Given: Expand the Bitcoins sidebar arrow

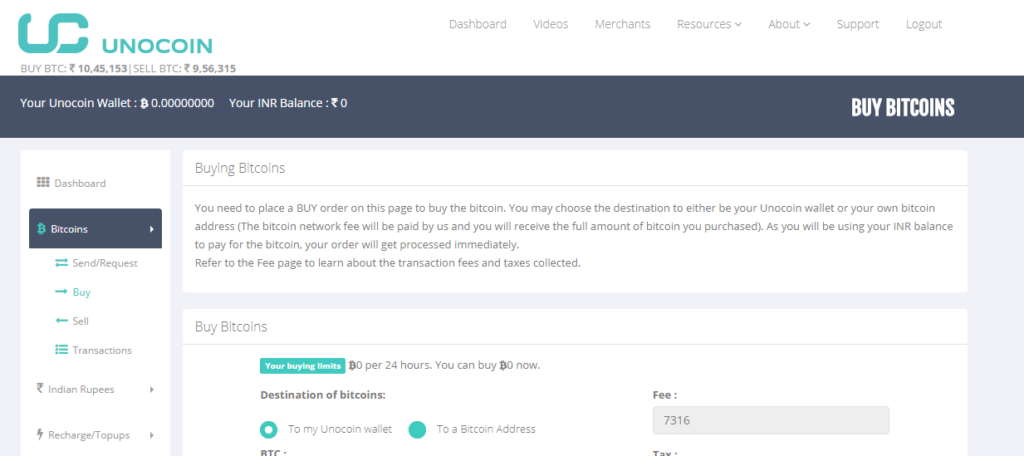Looking at the screenshot, I should pos(152,229).
